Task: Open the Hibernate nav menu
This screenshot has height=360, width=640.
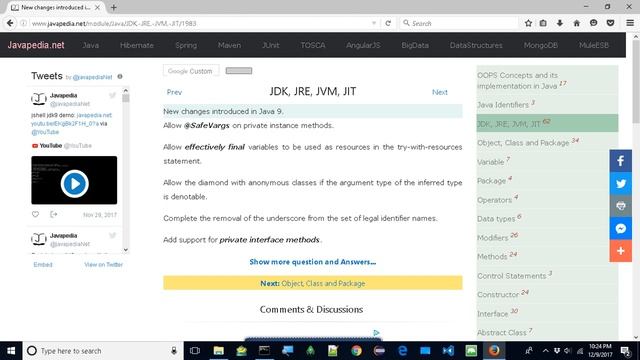Action: tap(137, 45)
